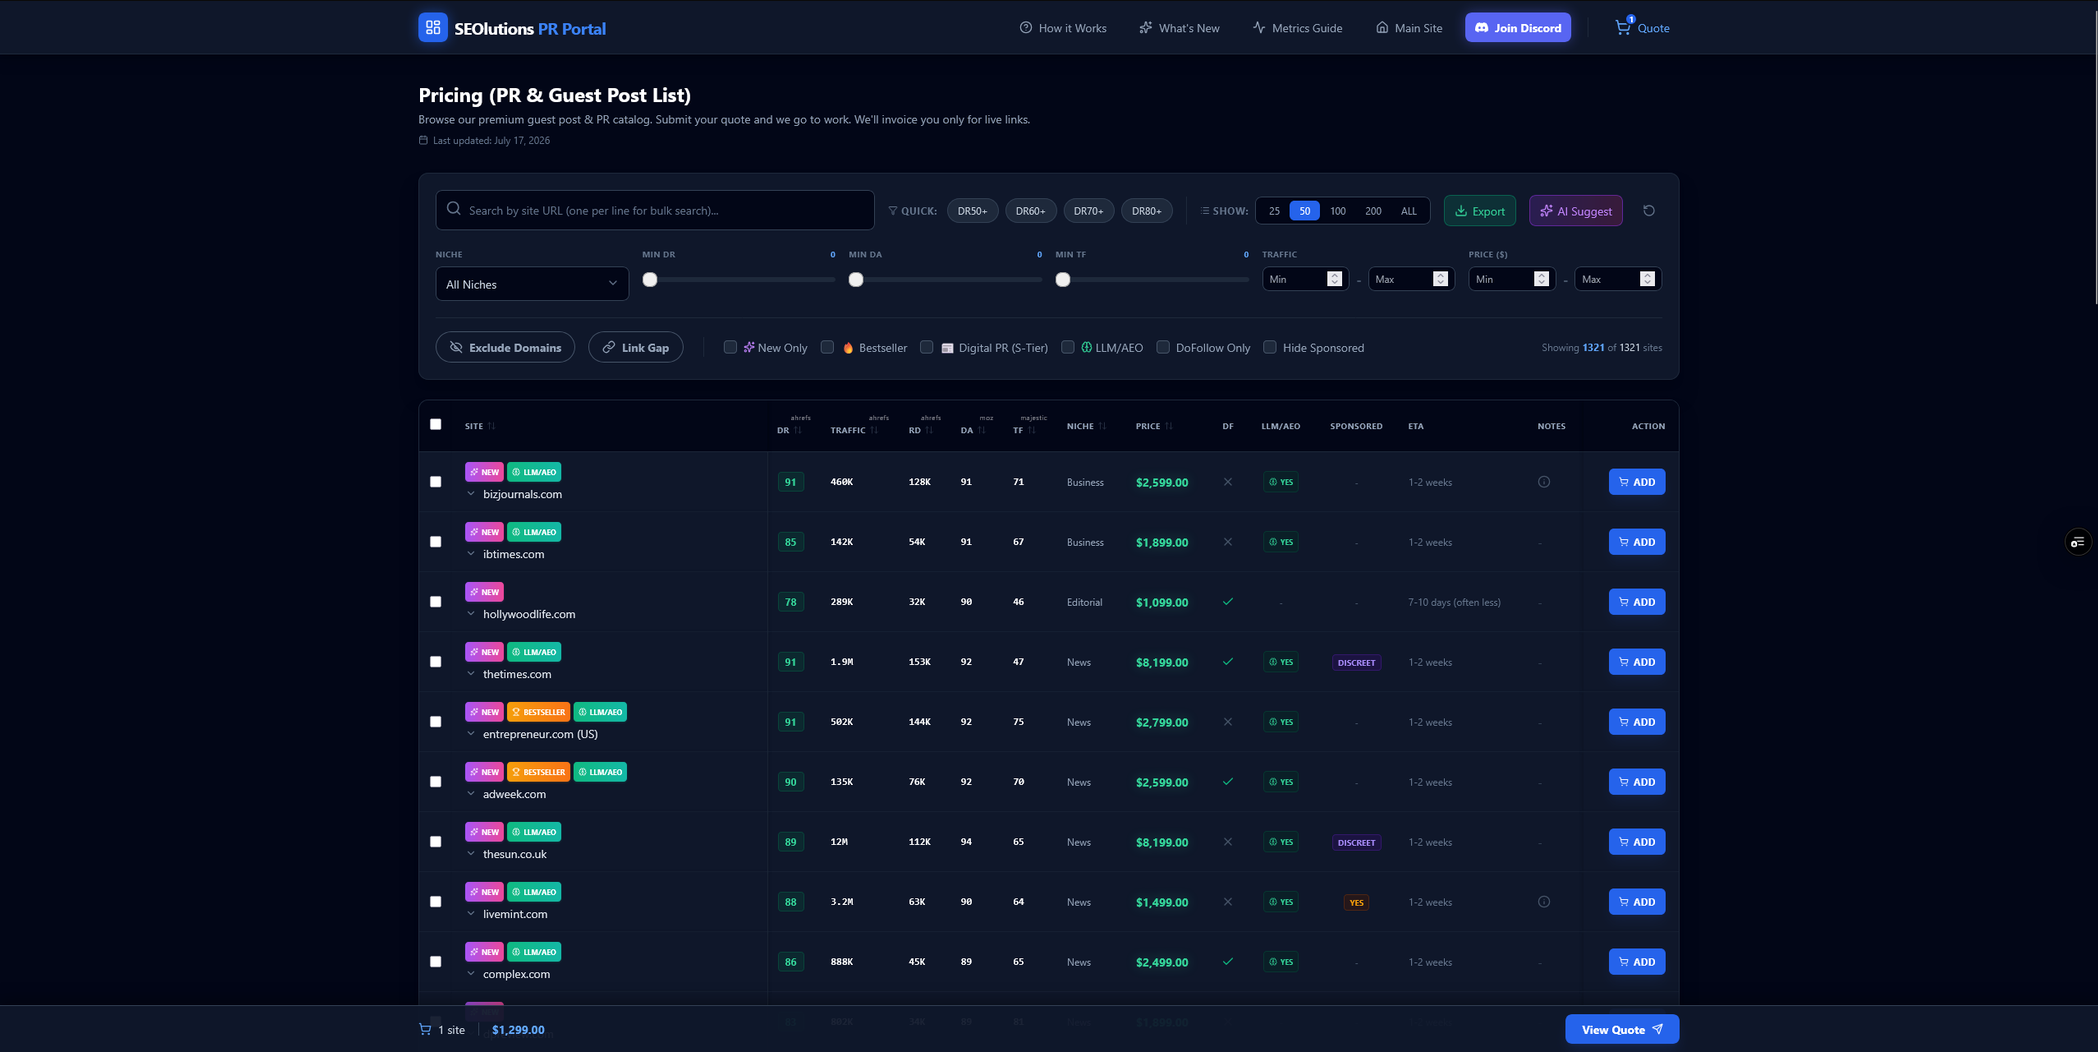Show 25 sites per page
This screenshot has width=2098, height=1052.
tap(1274, 211)
